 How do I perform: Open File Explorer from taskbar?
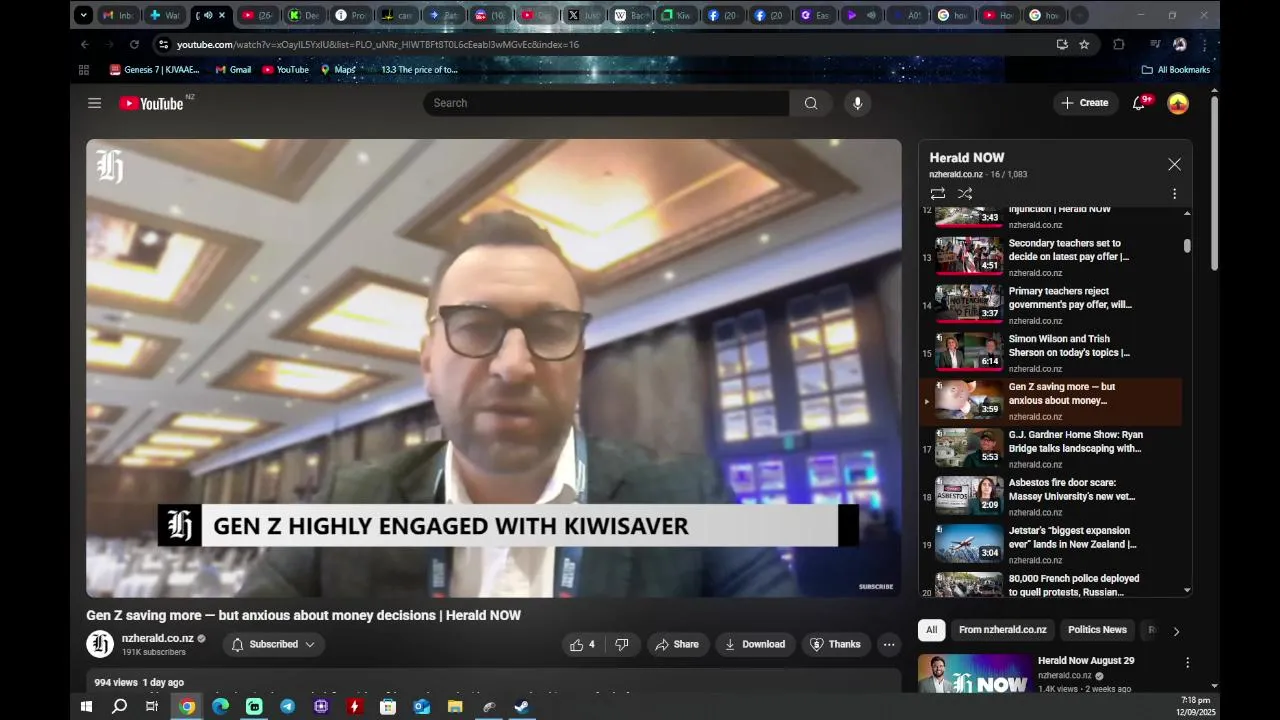click(x=455, y=706)
